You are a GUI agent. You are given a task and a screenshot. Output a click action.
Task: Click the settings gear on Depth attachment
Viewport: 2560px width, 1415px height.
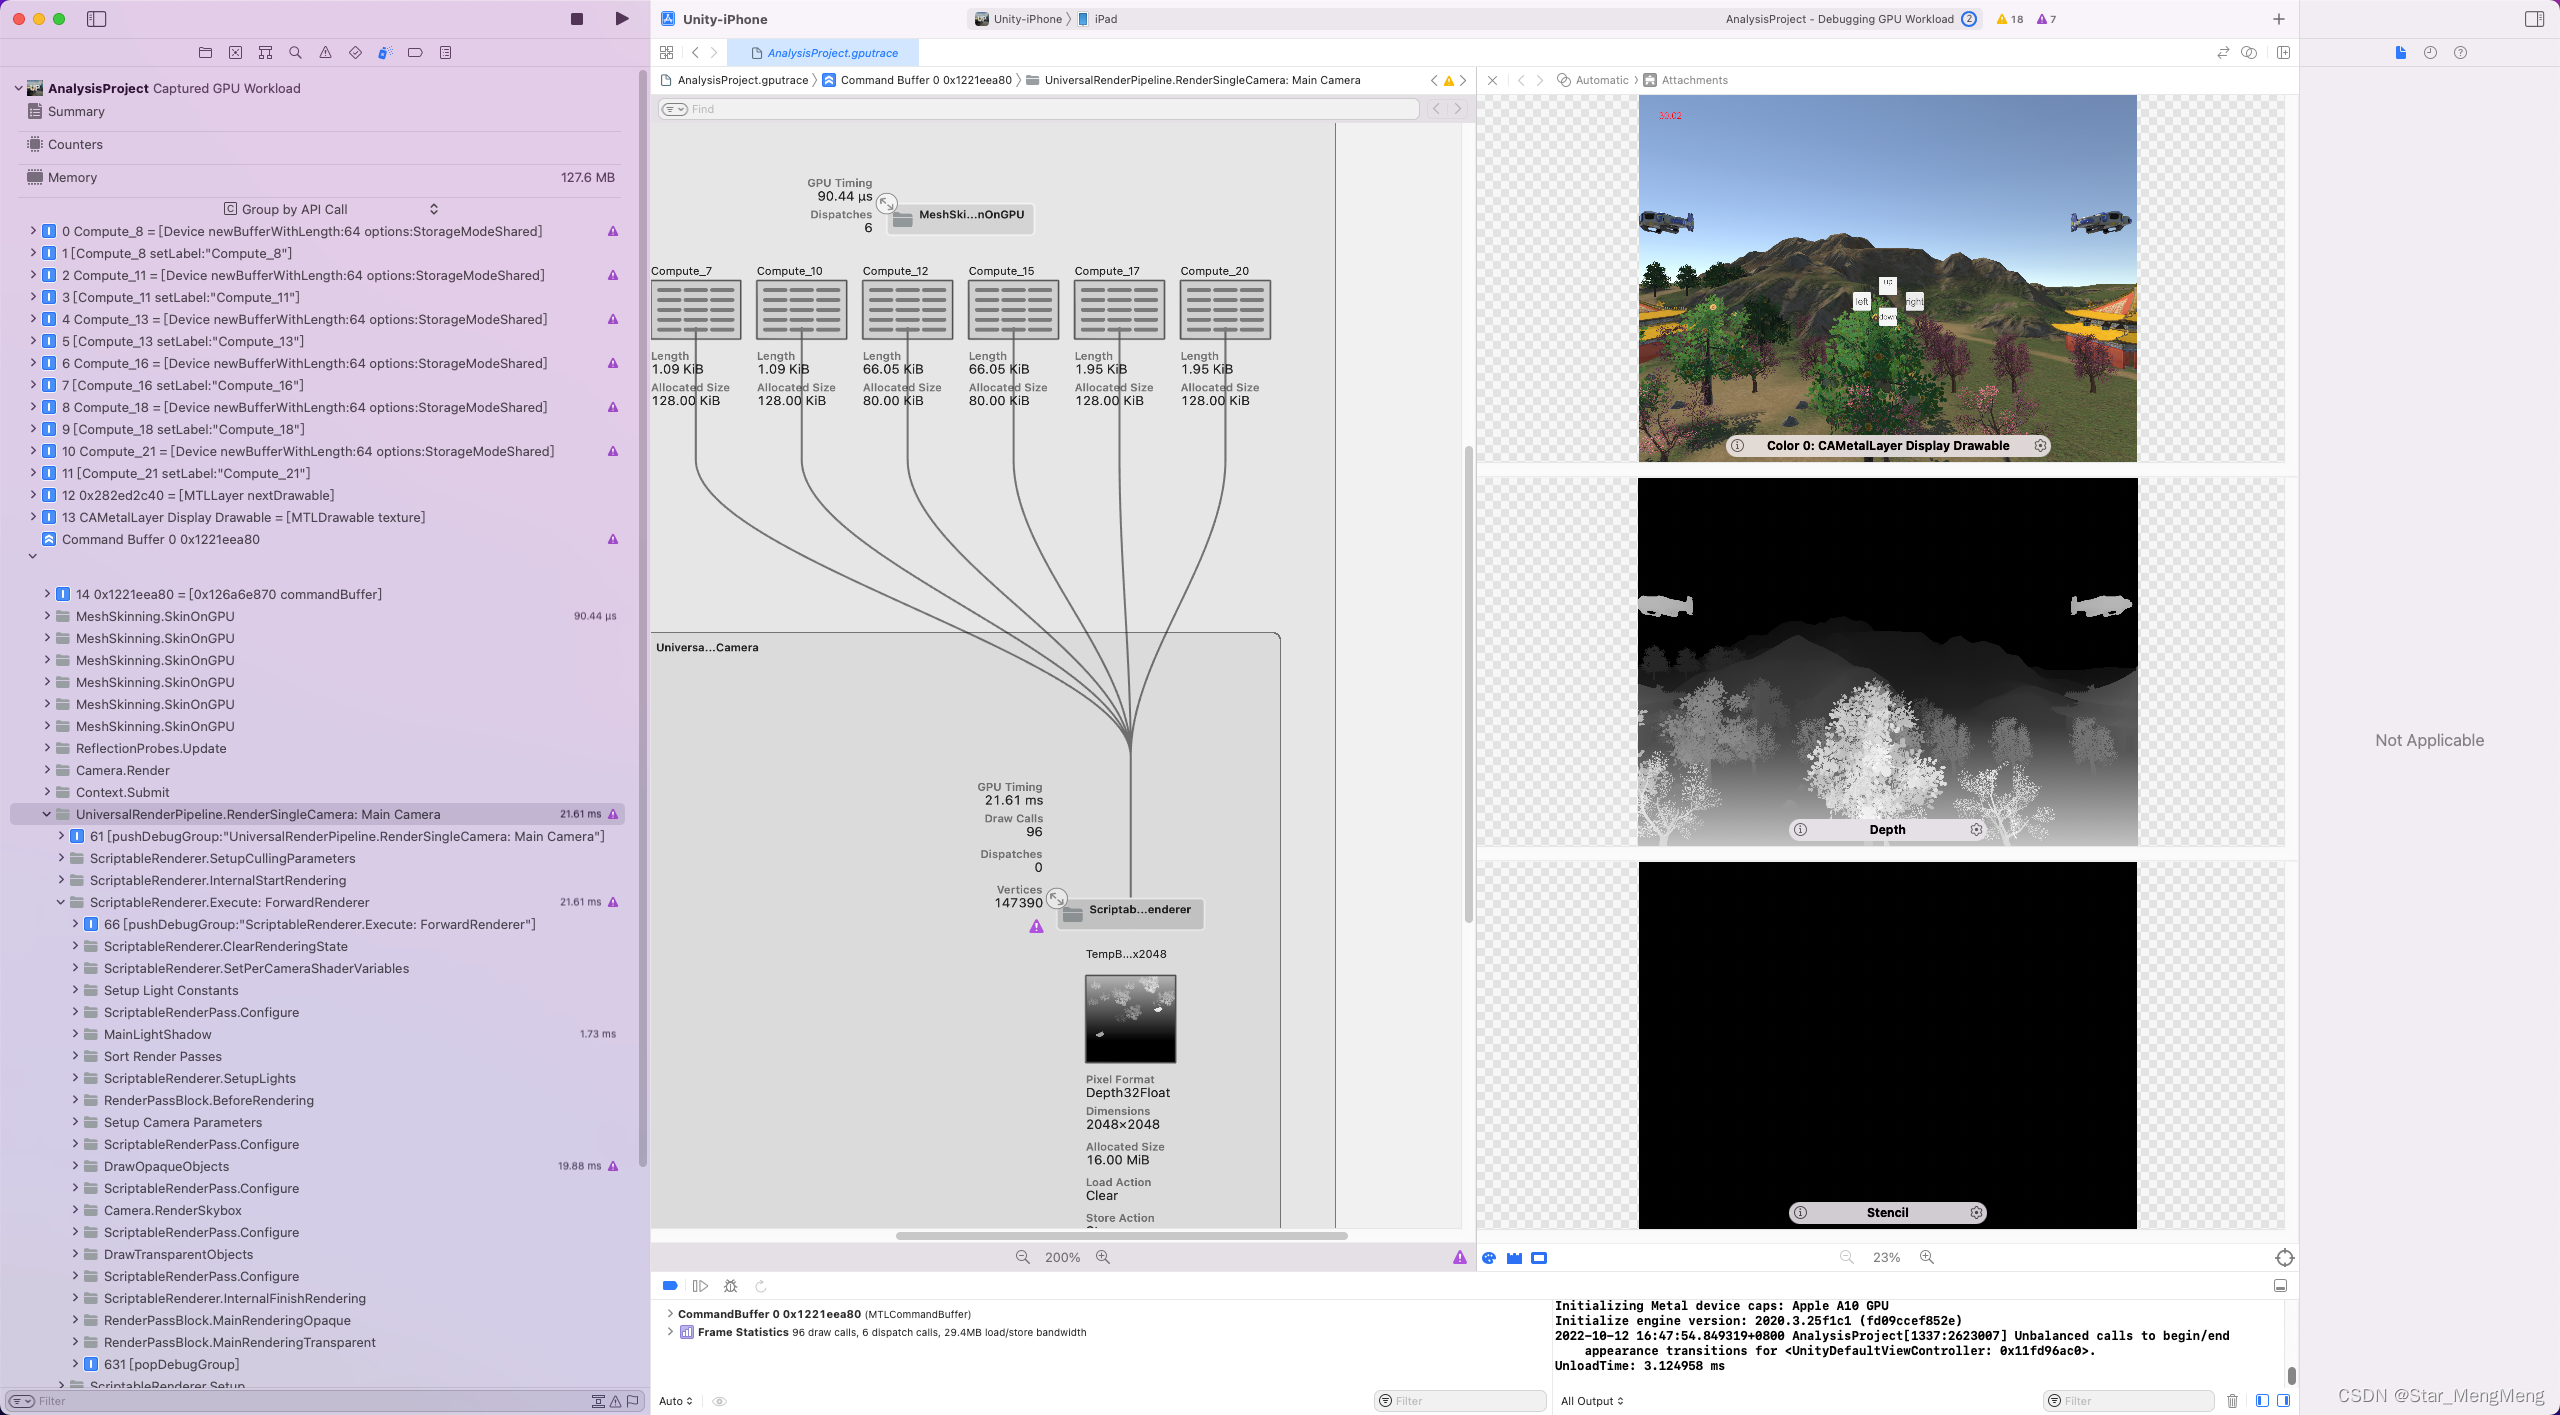(x=1976, y=830)
